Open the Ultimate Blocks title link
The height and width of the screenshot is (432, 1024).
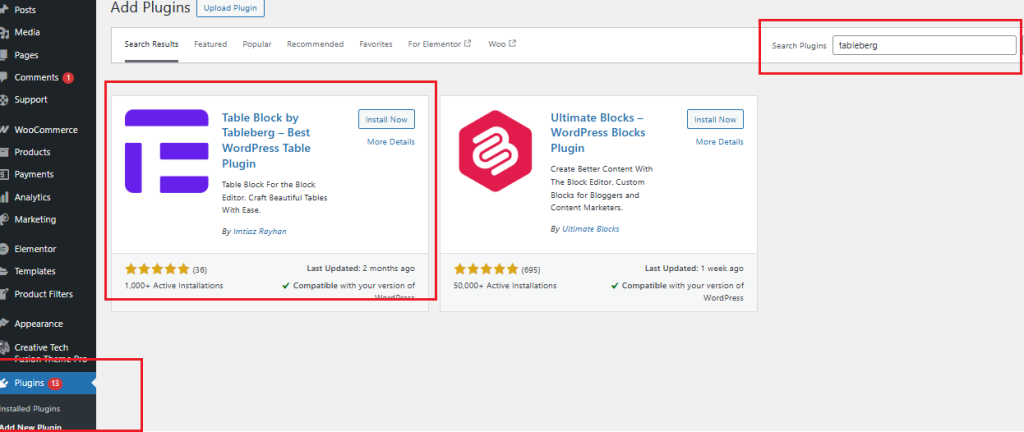click(598, 132)
